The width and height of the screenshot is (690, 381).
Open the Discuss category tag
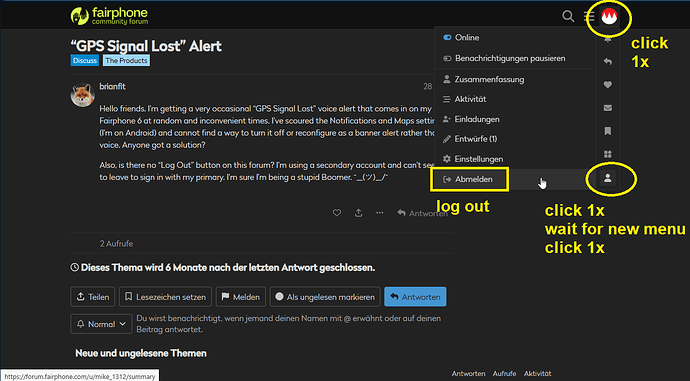(84, 60)
